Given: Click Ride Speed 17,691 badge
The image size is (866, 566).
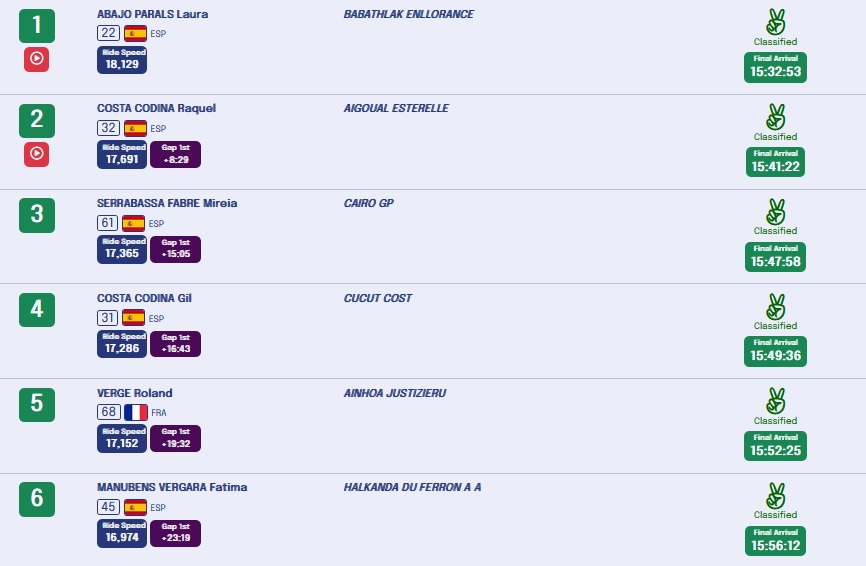Looking at the screenshot, I should [x=122, y=154].
